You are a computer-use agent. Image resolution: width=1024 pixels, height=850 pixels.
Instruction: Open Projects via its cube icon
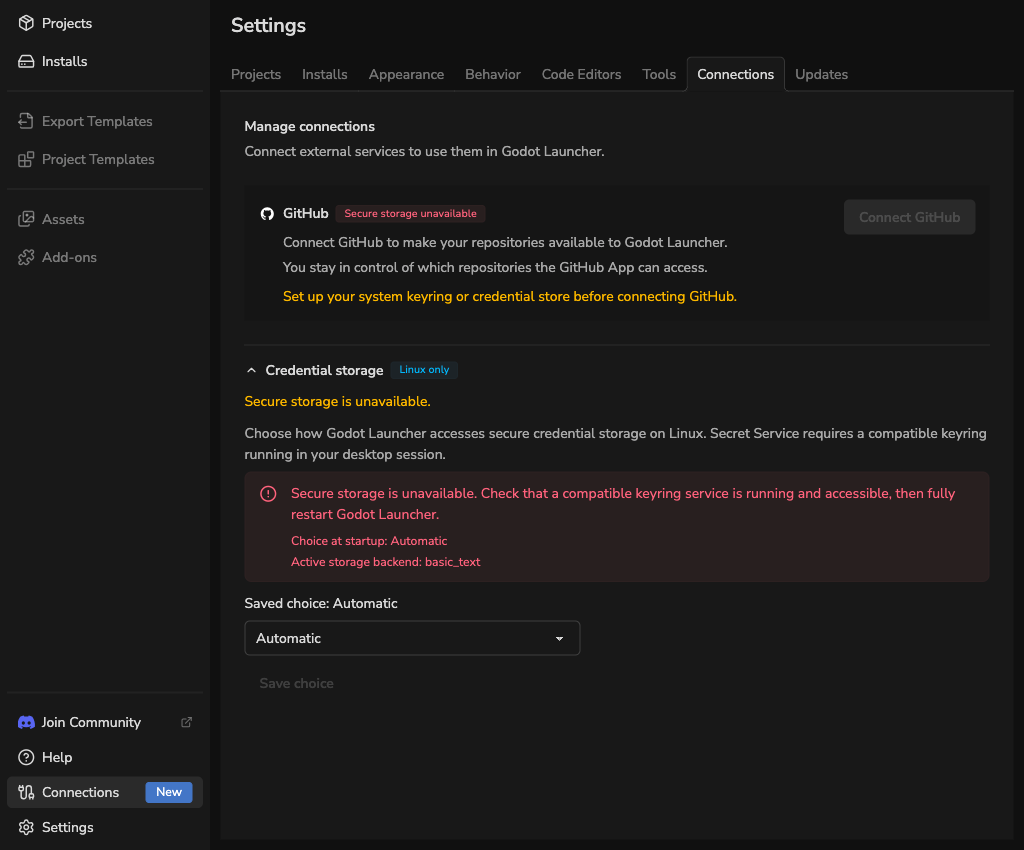click(x=26, y=23)
